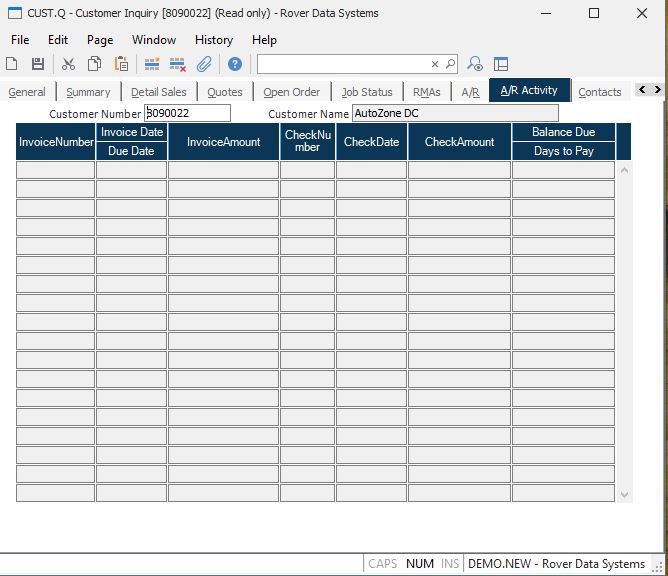Click the Cut scissors icon

pyautogui.click(x=68, y=64)
